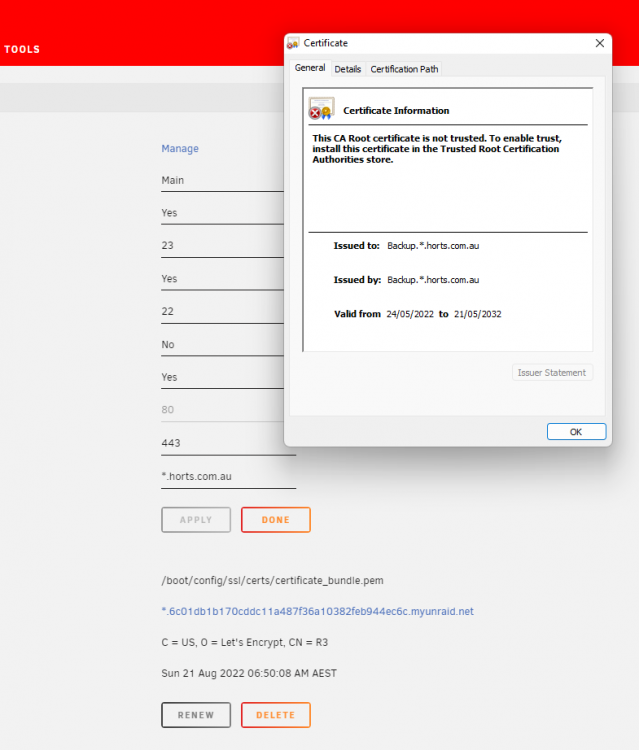Open the Tools menu in red header
639x750 pixels.
22,49
